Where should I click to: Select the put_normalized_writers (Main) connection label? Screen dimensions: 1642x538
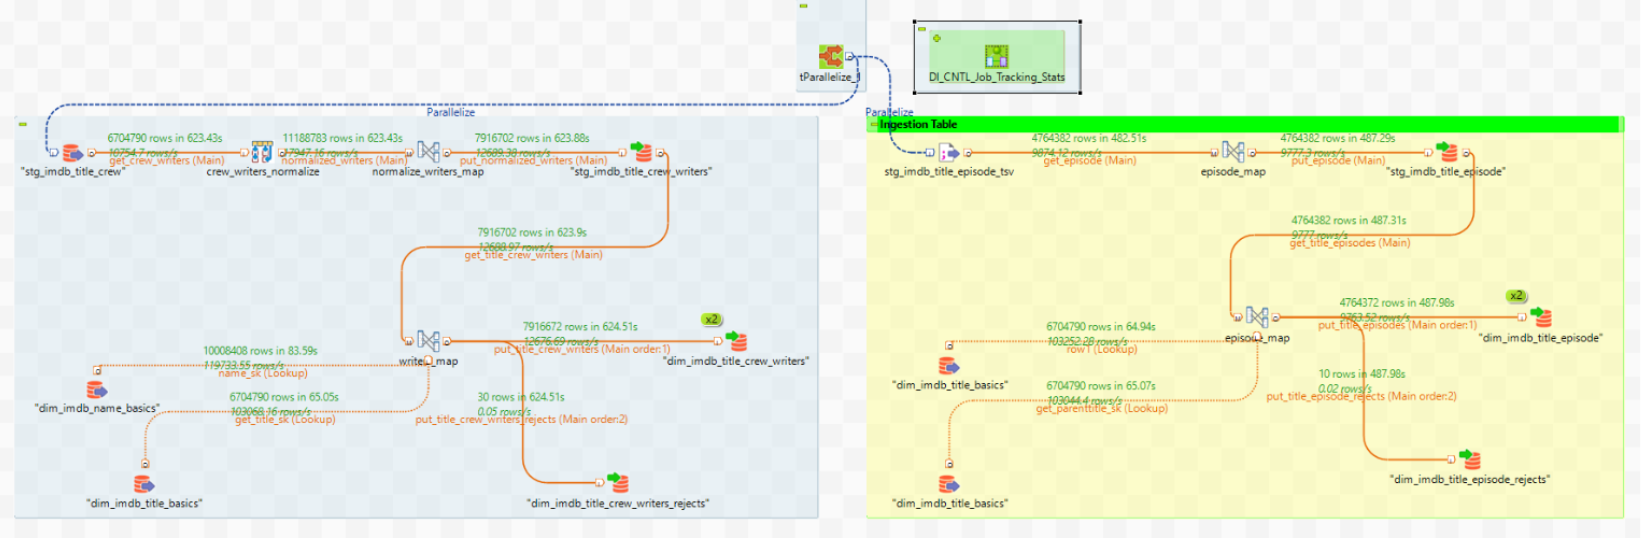pos(533,160)
